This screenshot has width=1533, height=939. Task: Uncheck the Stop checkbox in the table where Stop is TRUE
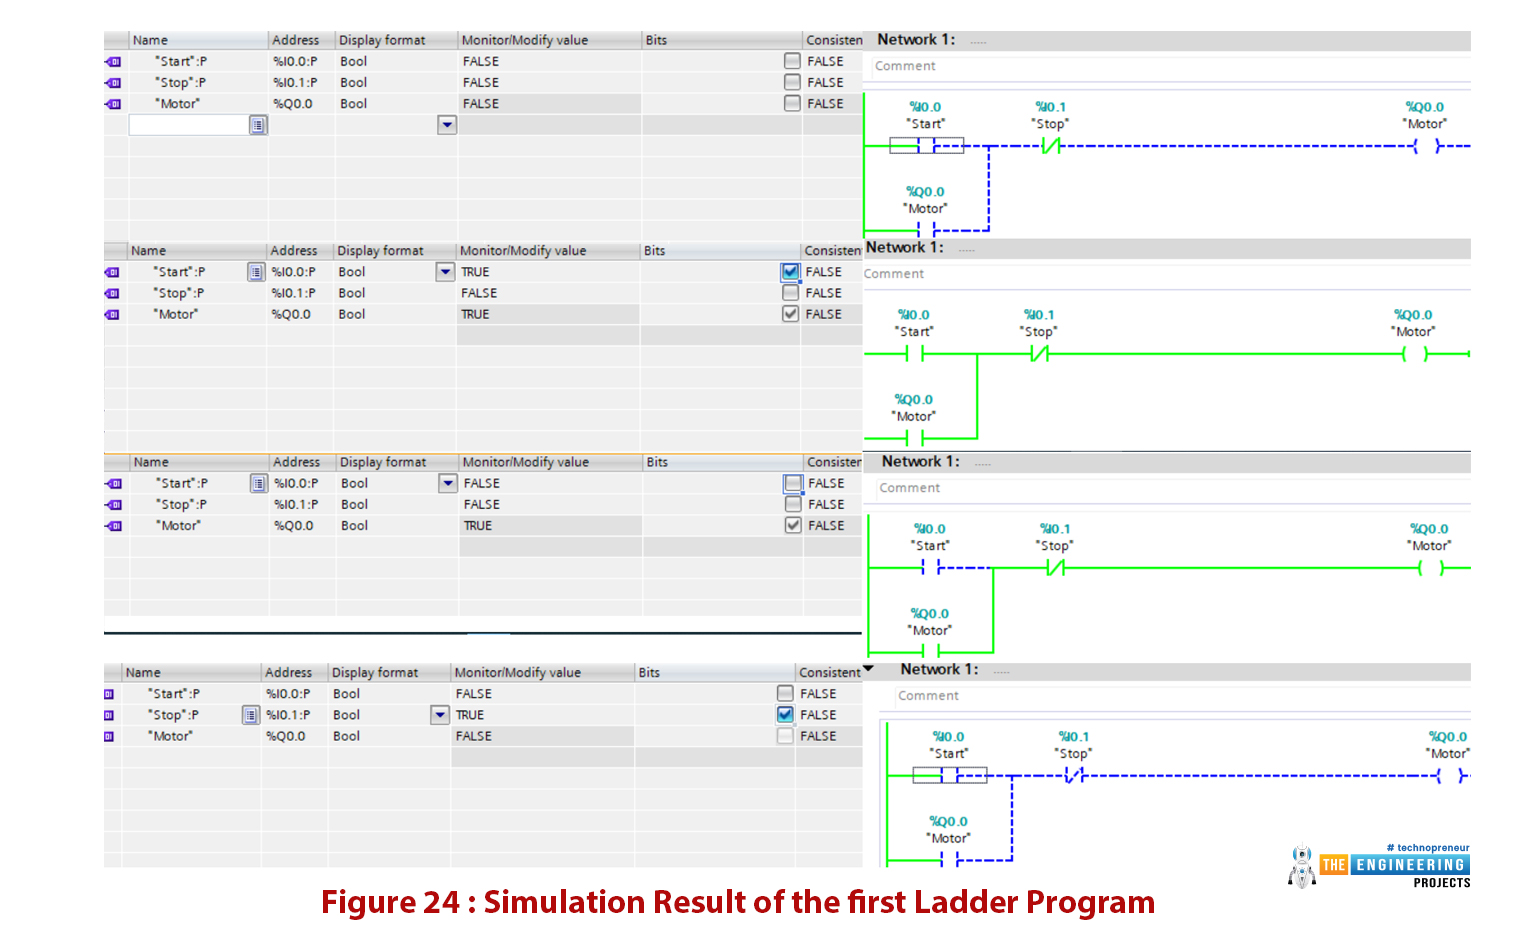click(x=785, y=715)
